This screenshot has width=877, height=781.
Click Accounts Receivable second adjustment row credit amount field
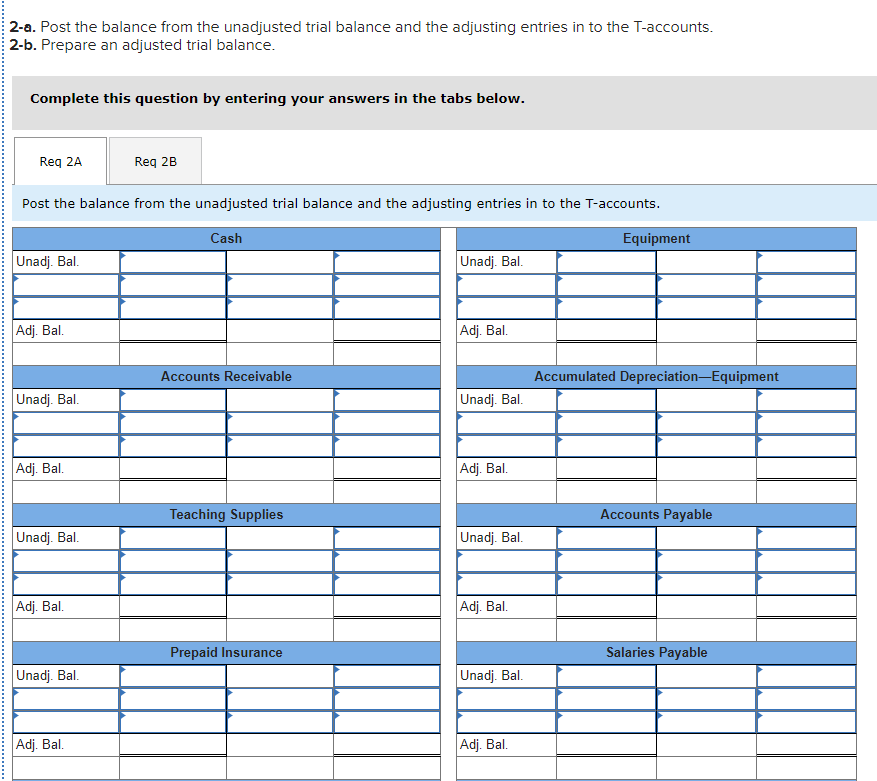pos(386,446)
